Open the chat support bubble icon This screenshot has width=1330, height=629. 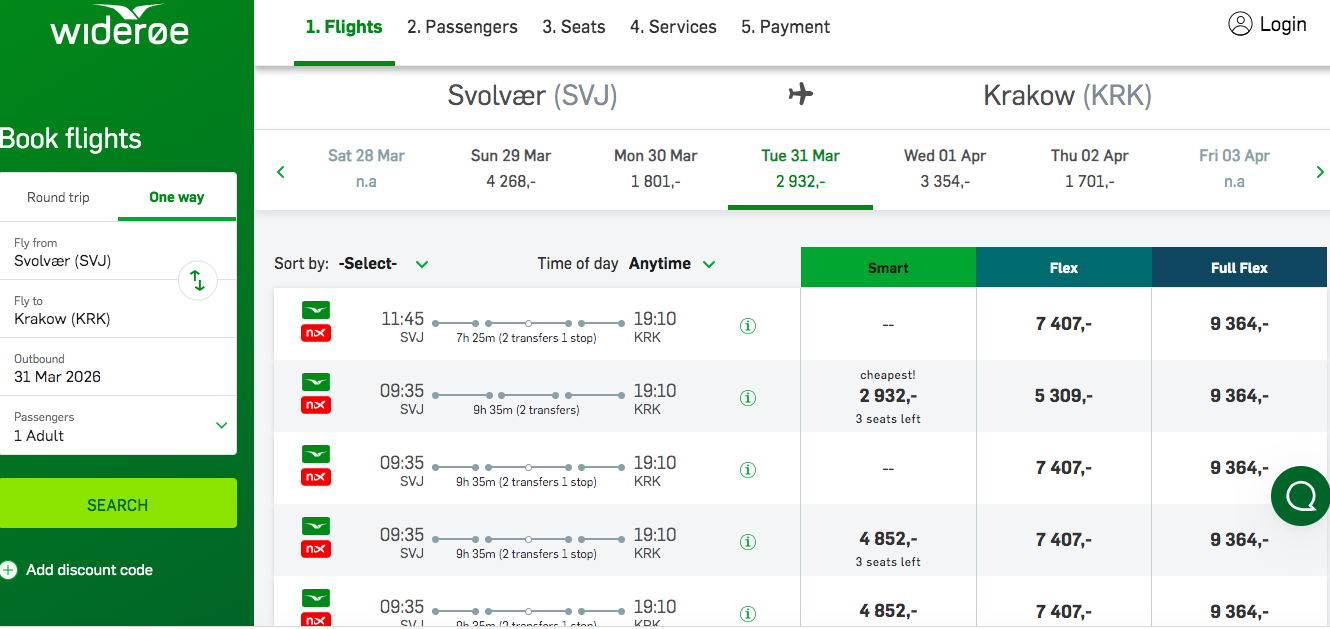[x=1301, y=495]
